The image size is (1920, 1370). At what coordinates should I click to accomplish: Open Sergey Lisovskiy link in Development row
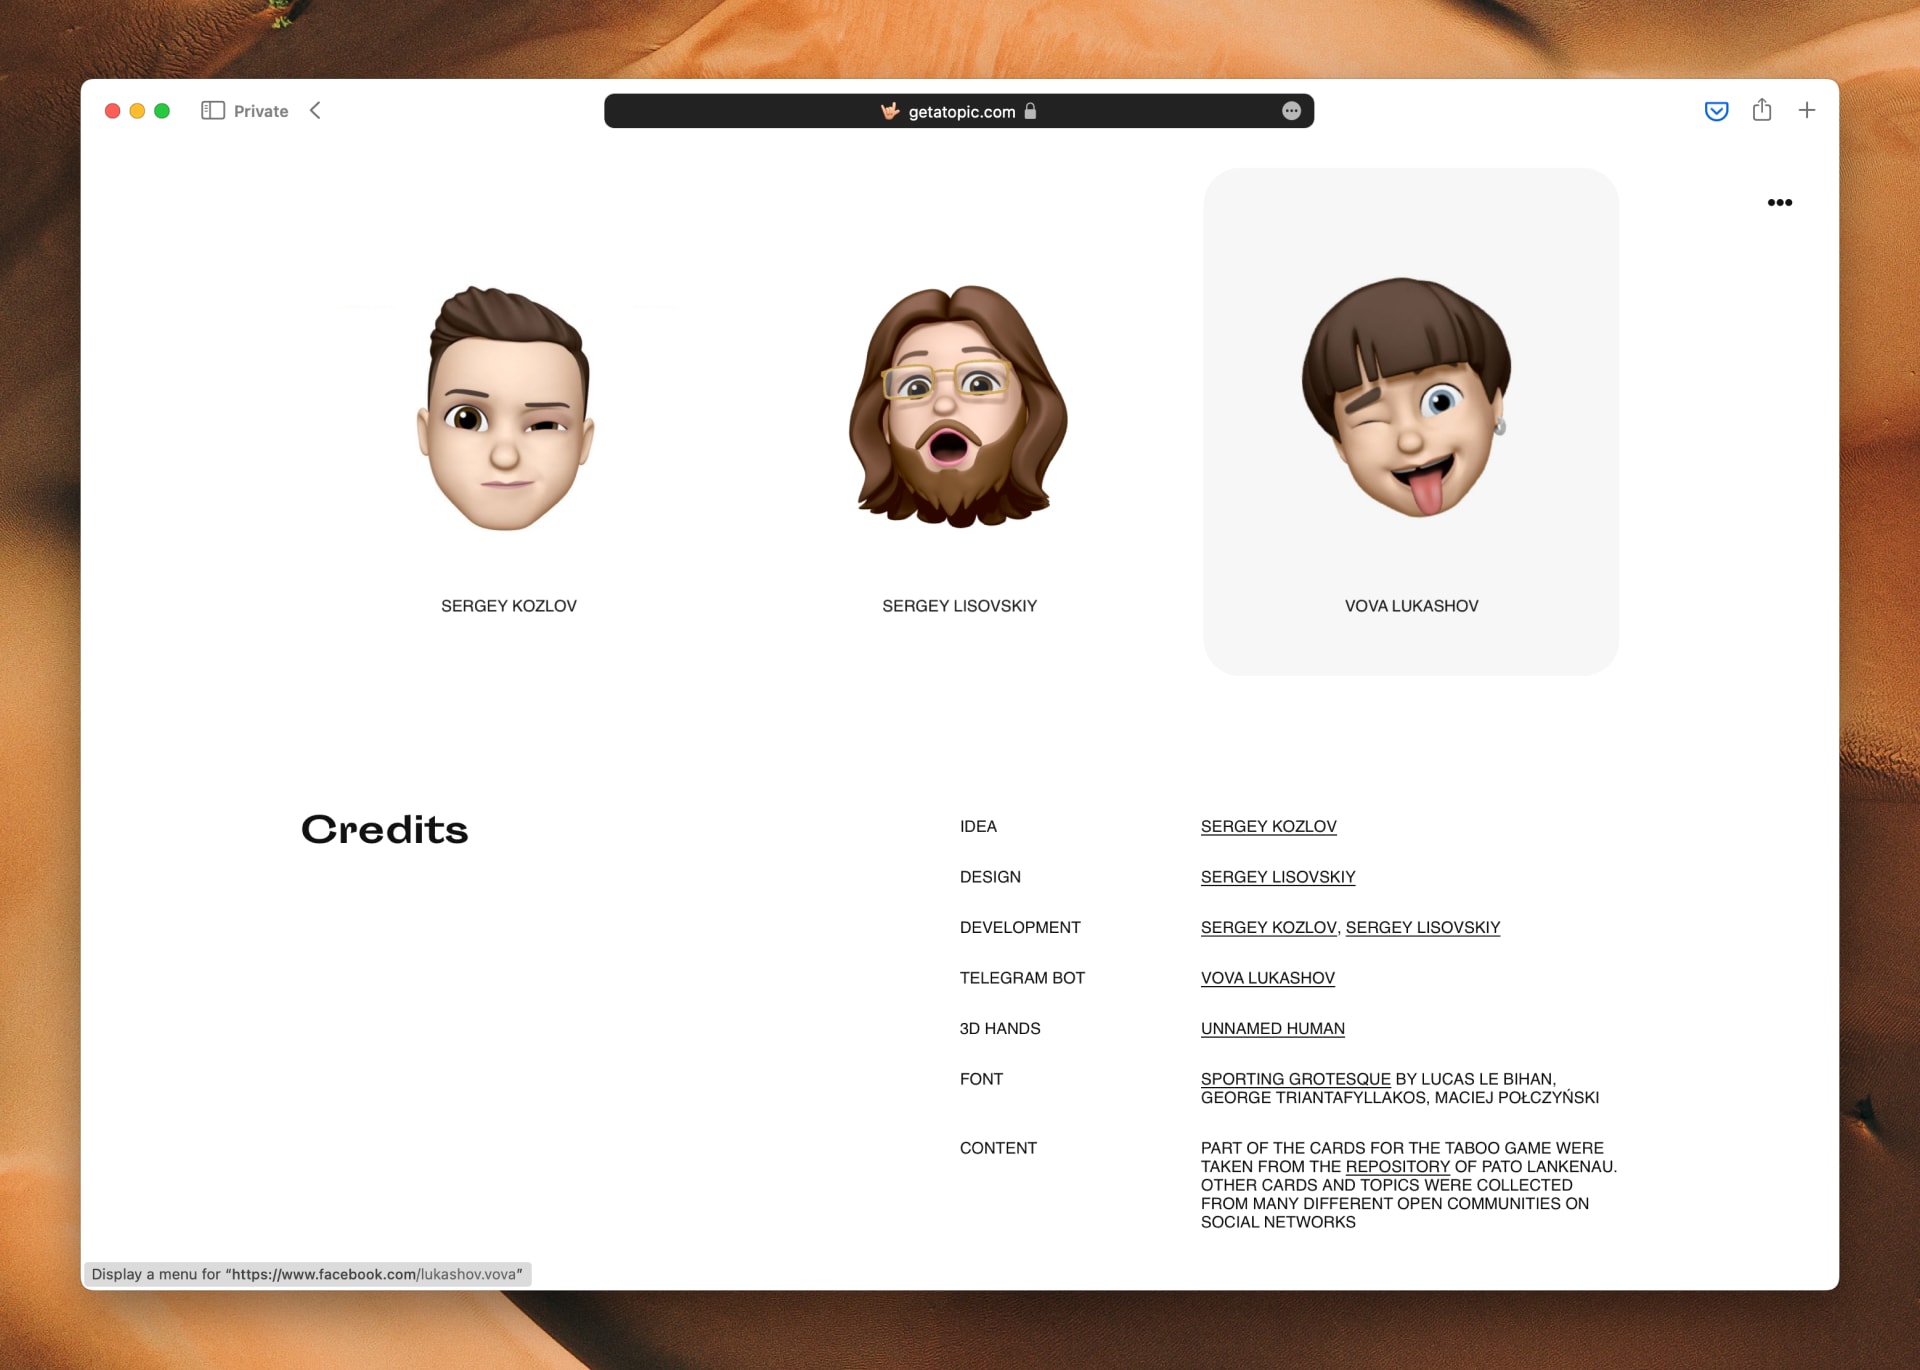coord(1422,928)
